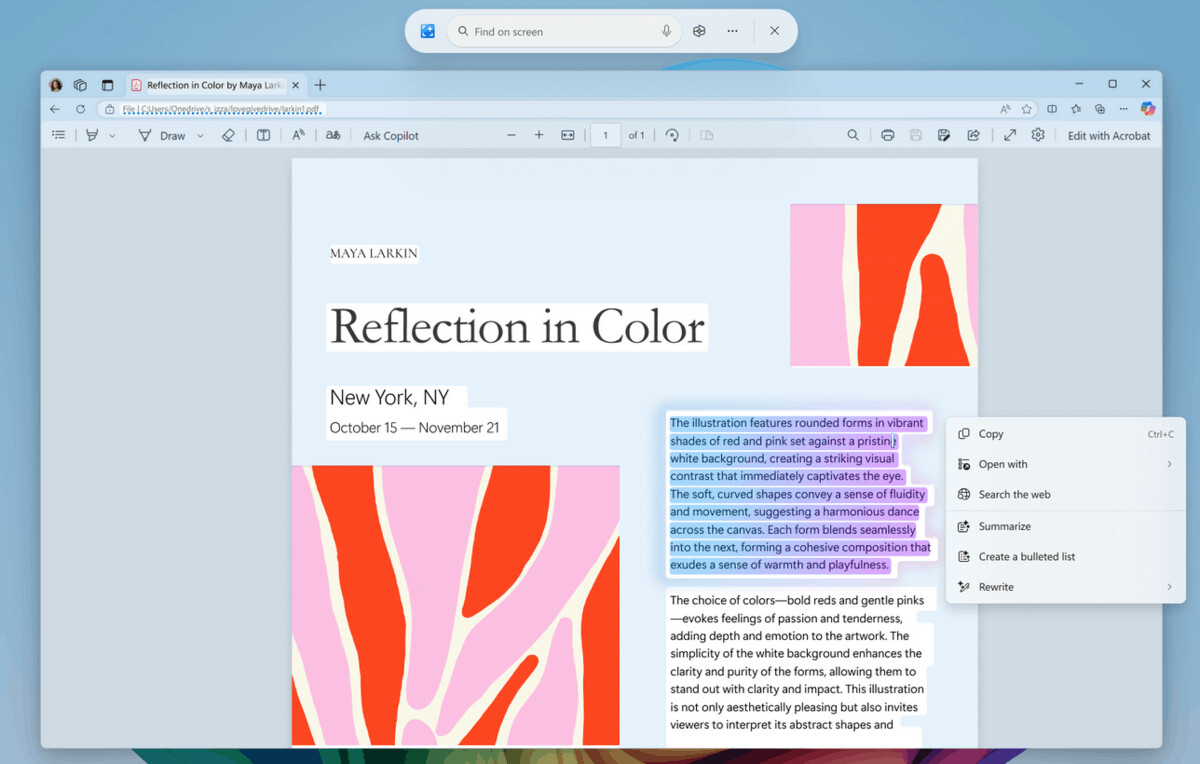Viewport: 1200px width, 764px height.
Task: Click the address bar file path
Action: [223, 109]
